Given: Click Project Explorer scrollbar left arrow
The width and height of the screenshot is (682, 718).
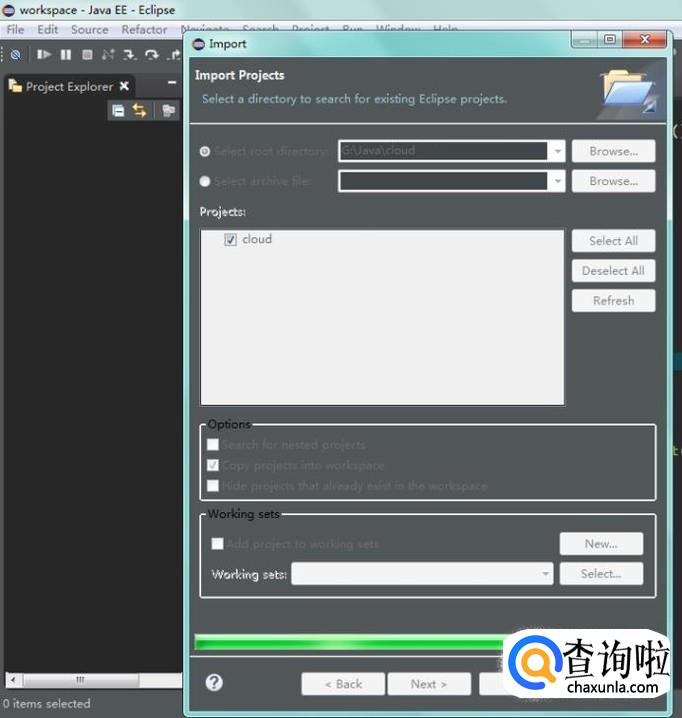Looking at the screenshot, I should pos(13,680).
